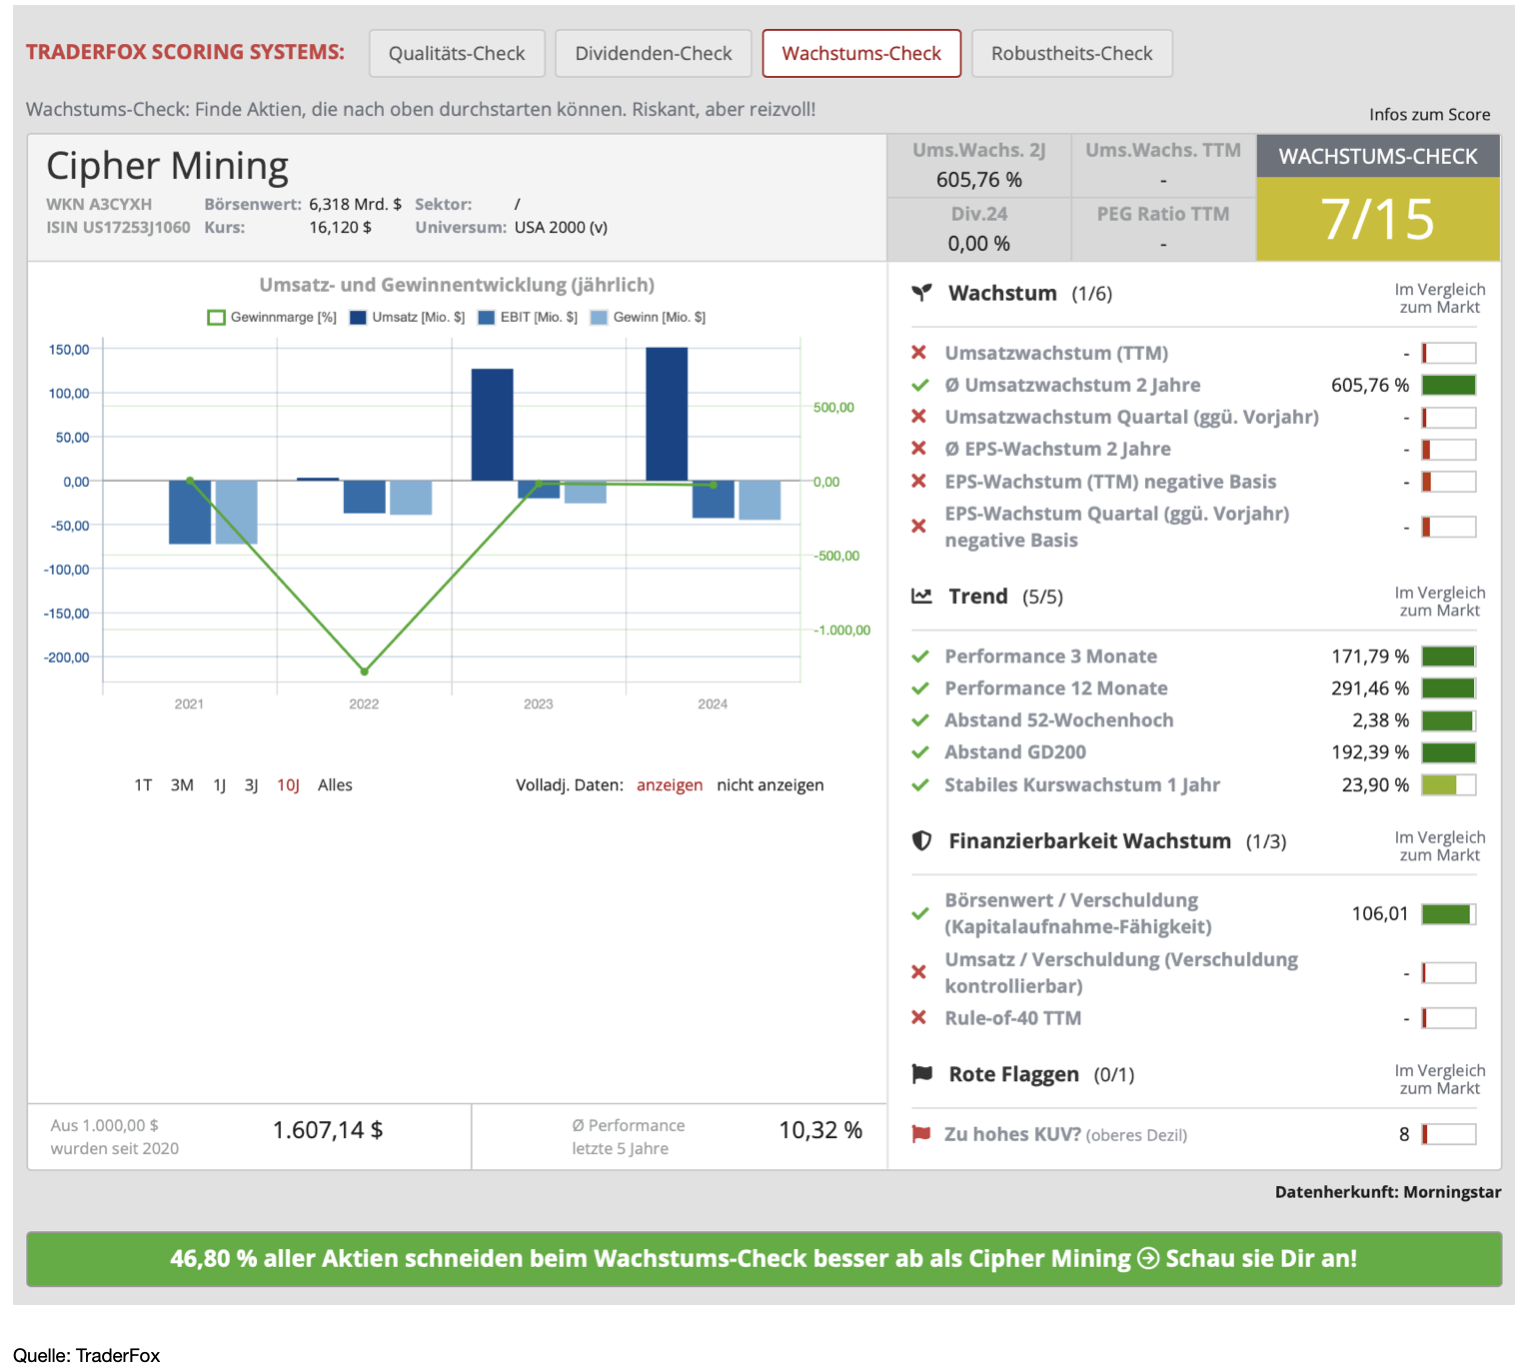Select the 3J chart time range
The image size is (1526, 1372).
click(251, 785)
